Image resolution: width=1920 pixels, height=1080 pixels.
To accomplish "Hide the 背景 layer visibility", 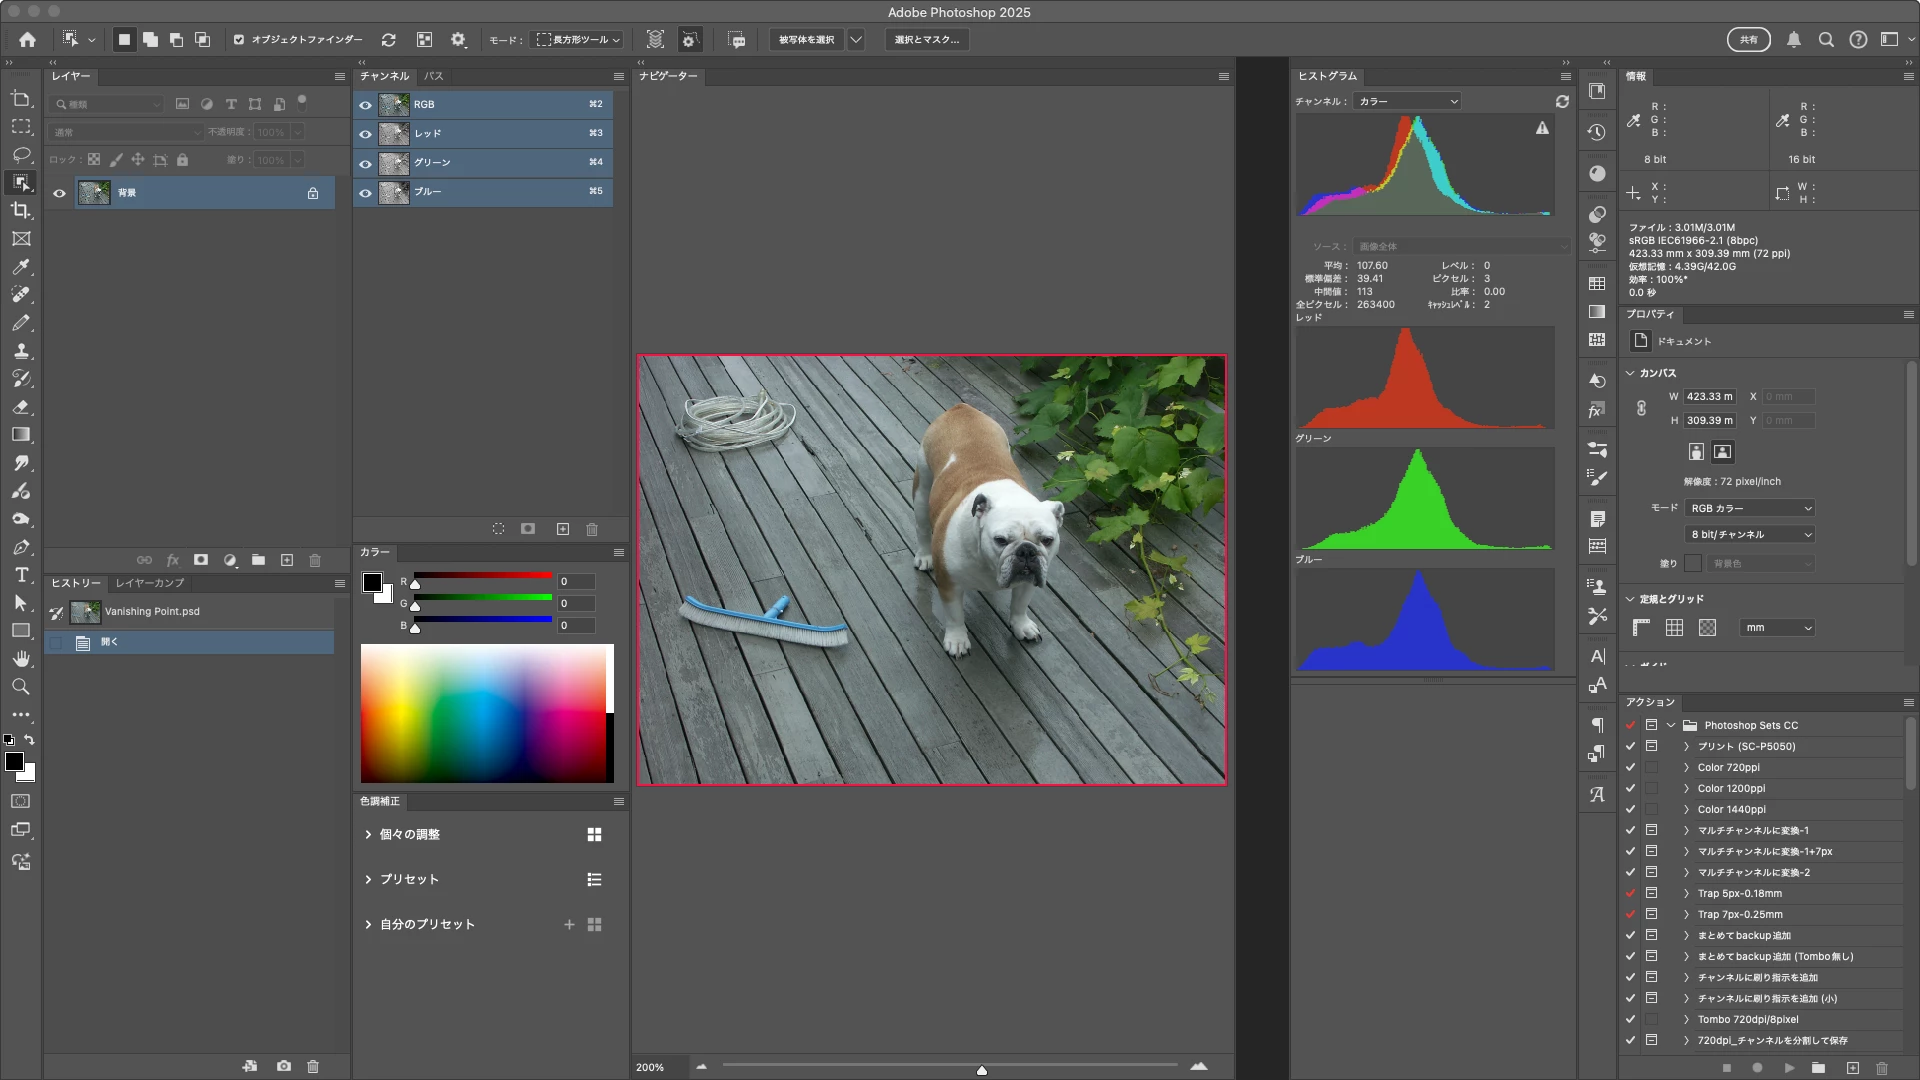I will click(59, 193).
